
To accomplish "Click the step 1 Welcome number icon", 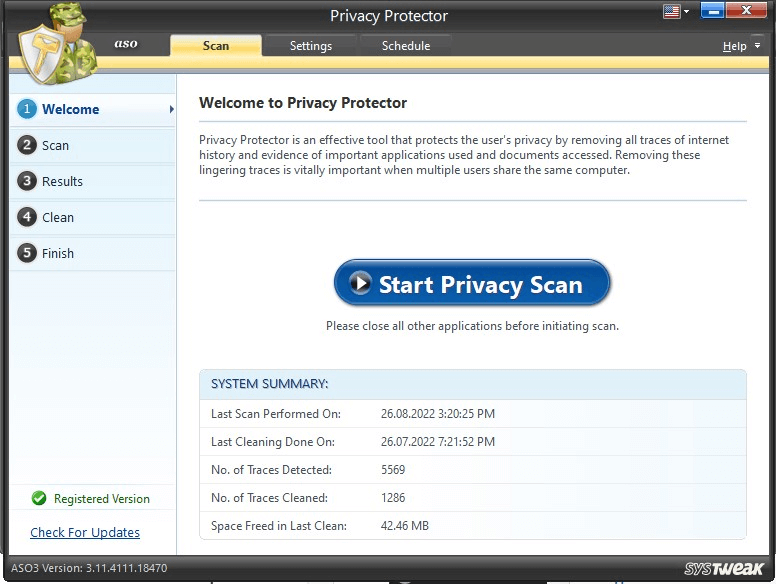I will tap(27, 109).
